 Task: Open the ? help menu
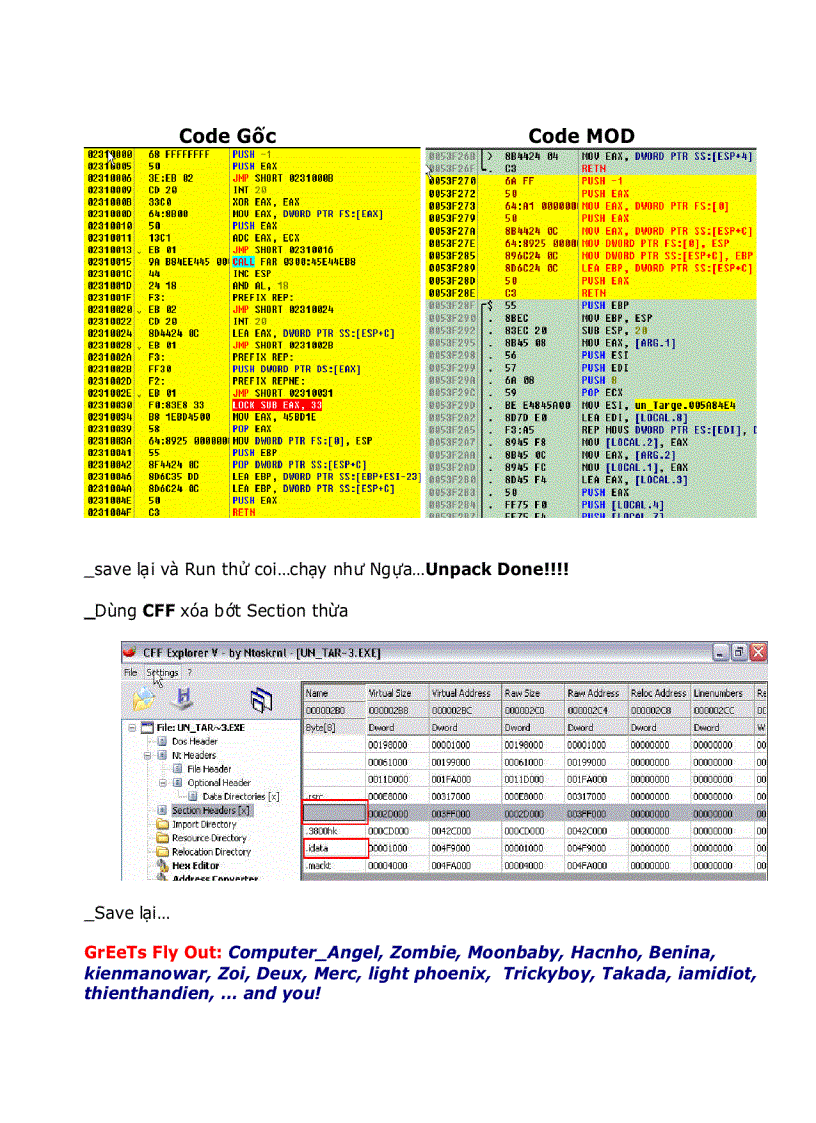point(188,673)
